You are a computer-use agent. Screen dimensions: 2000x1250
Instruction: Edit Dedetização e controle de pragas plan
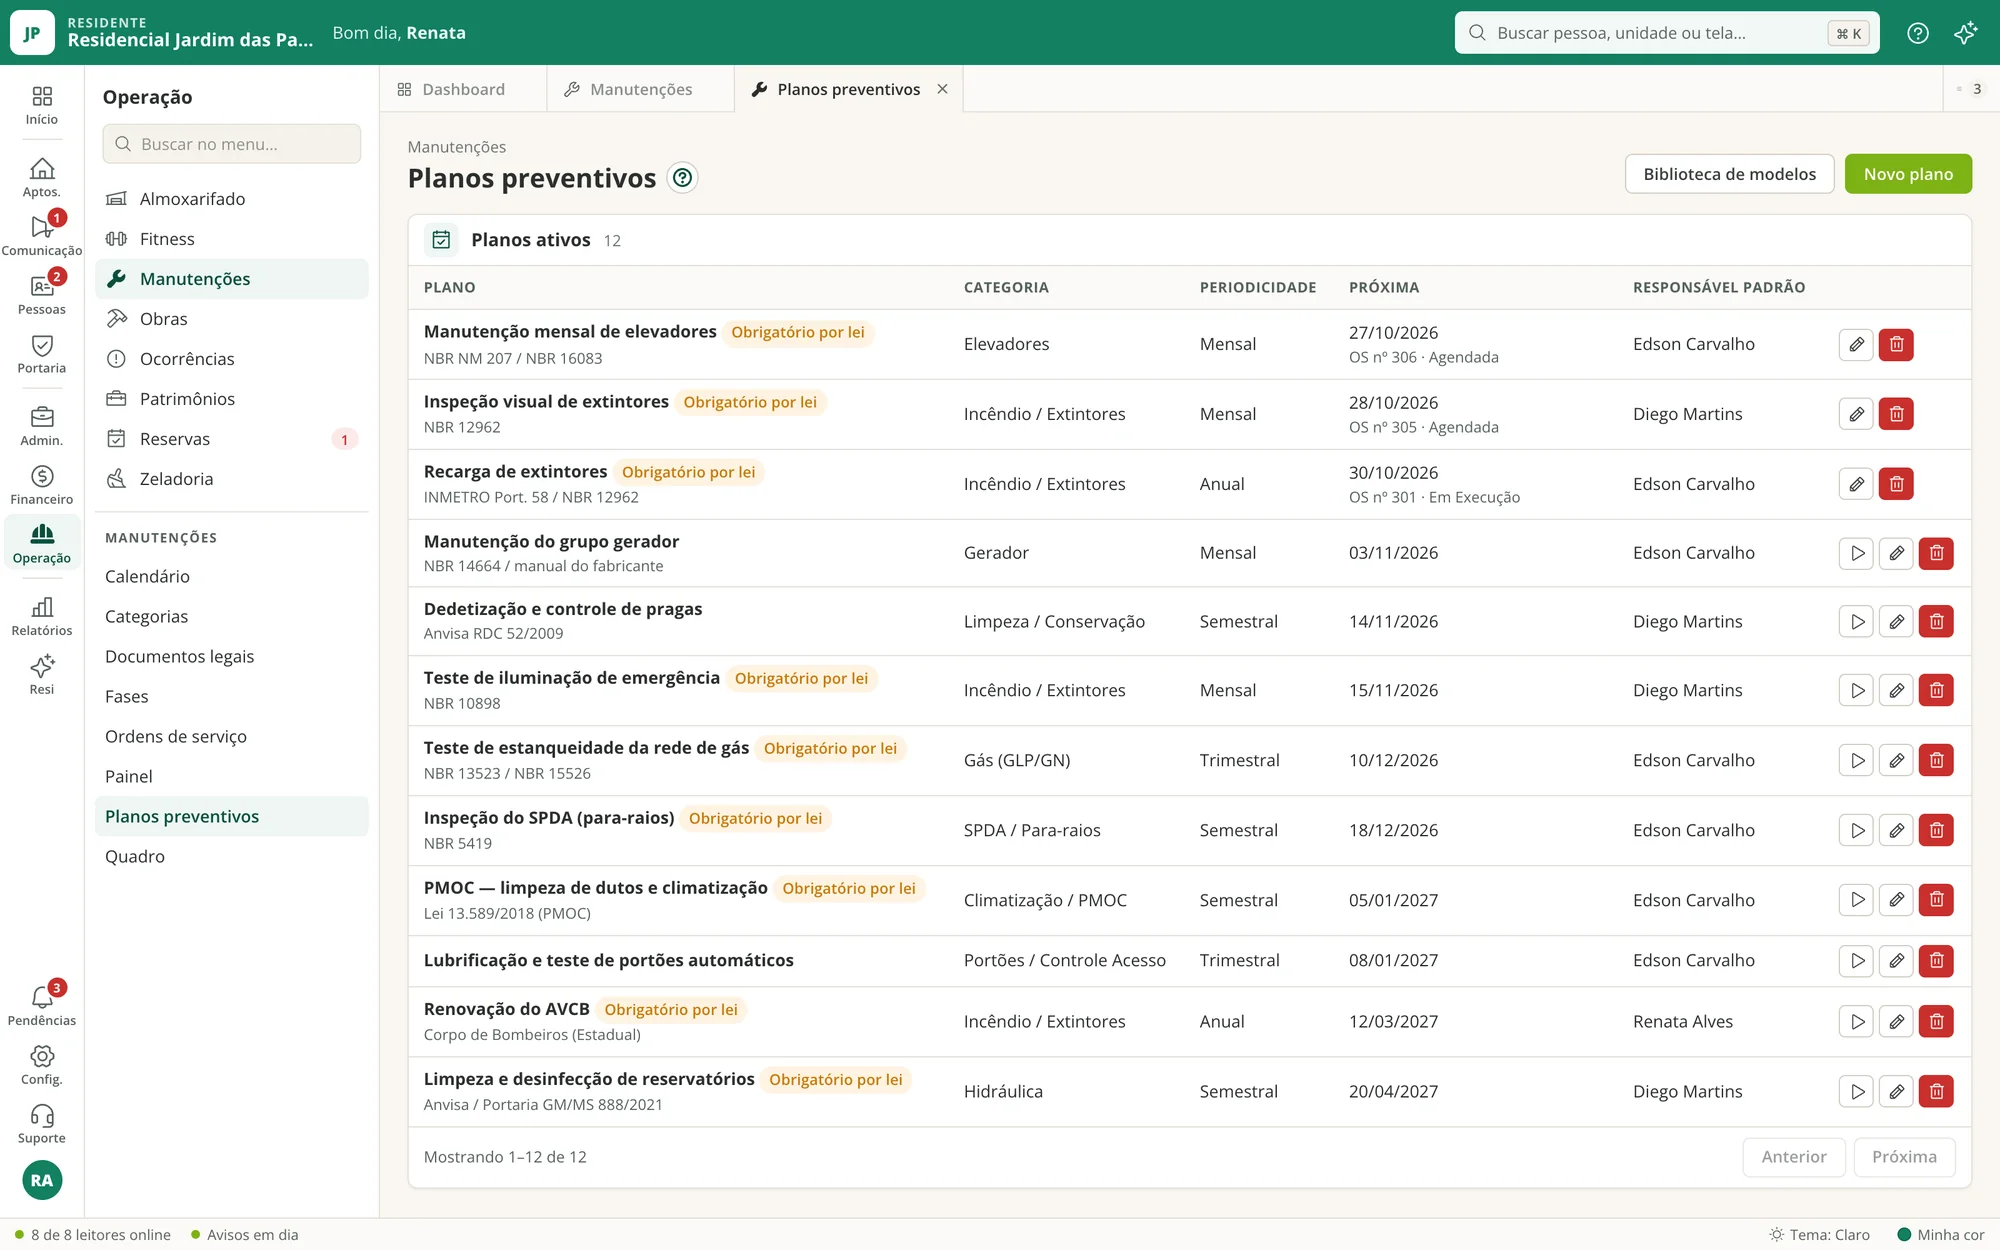1896,622
